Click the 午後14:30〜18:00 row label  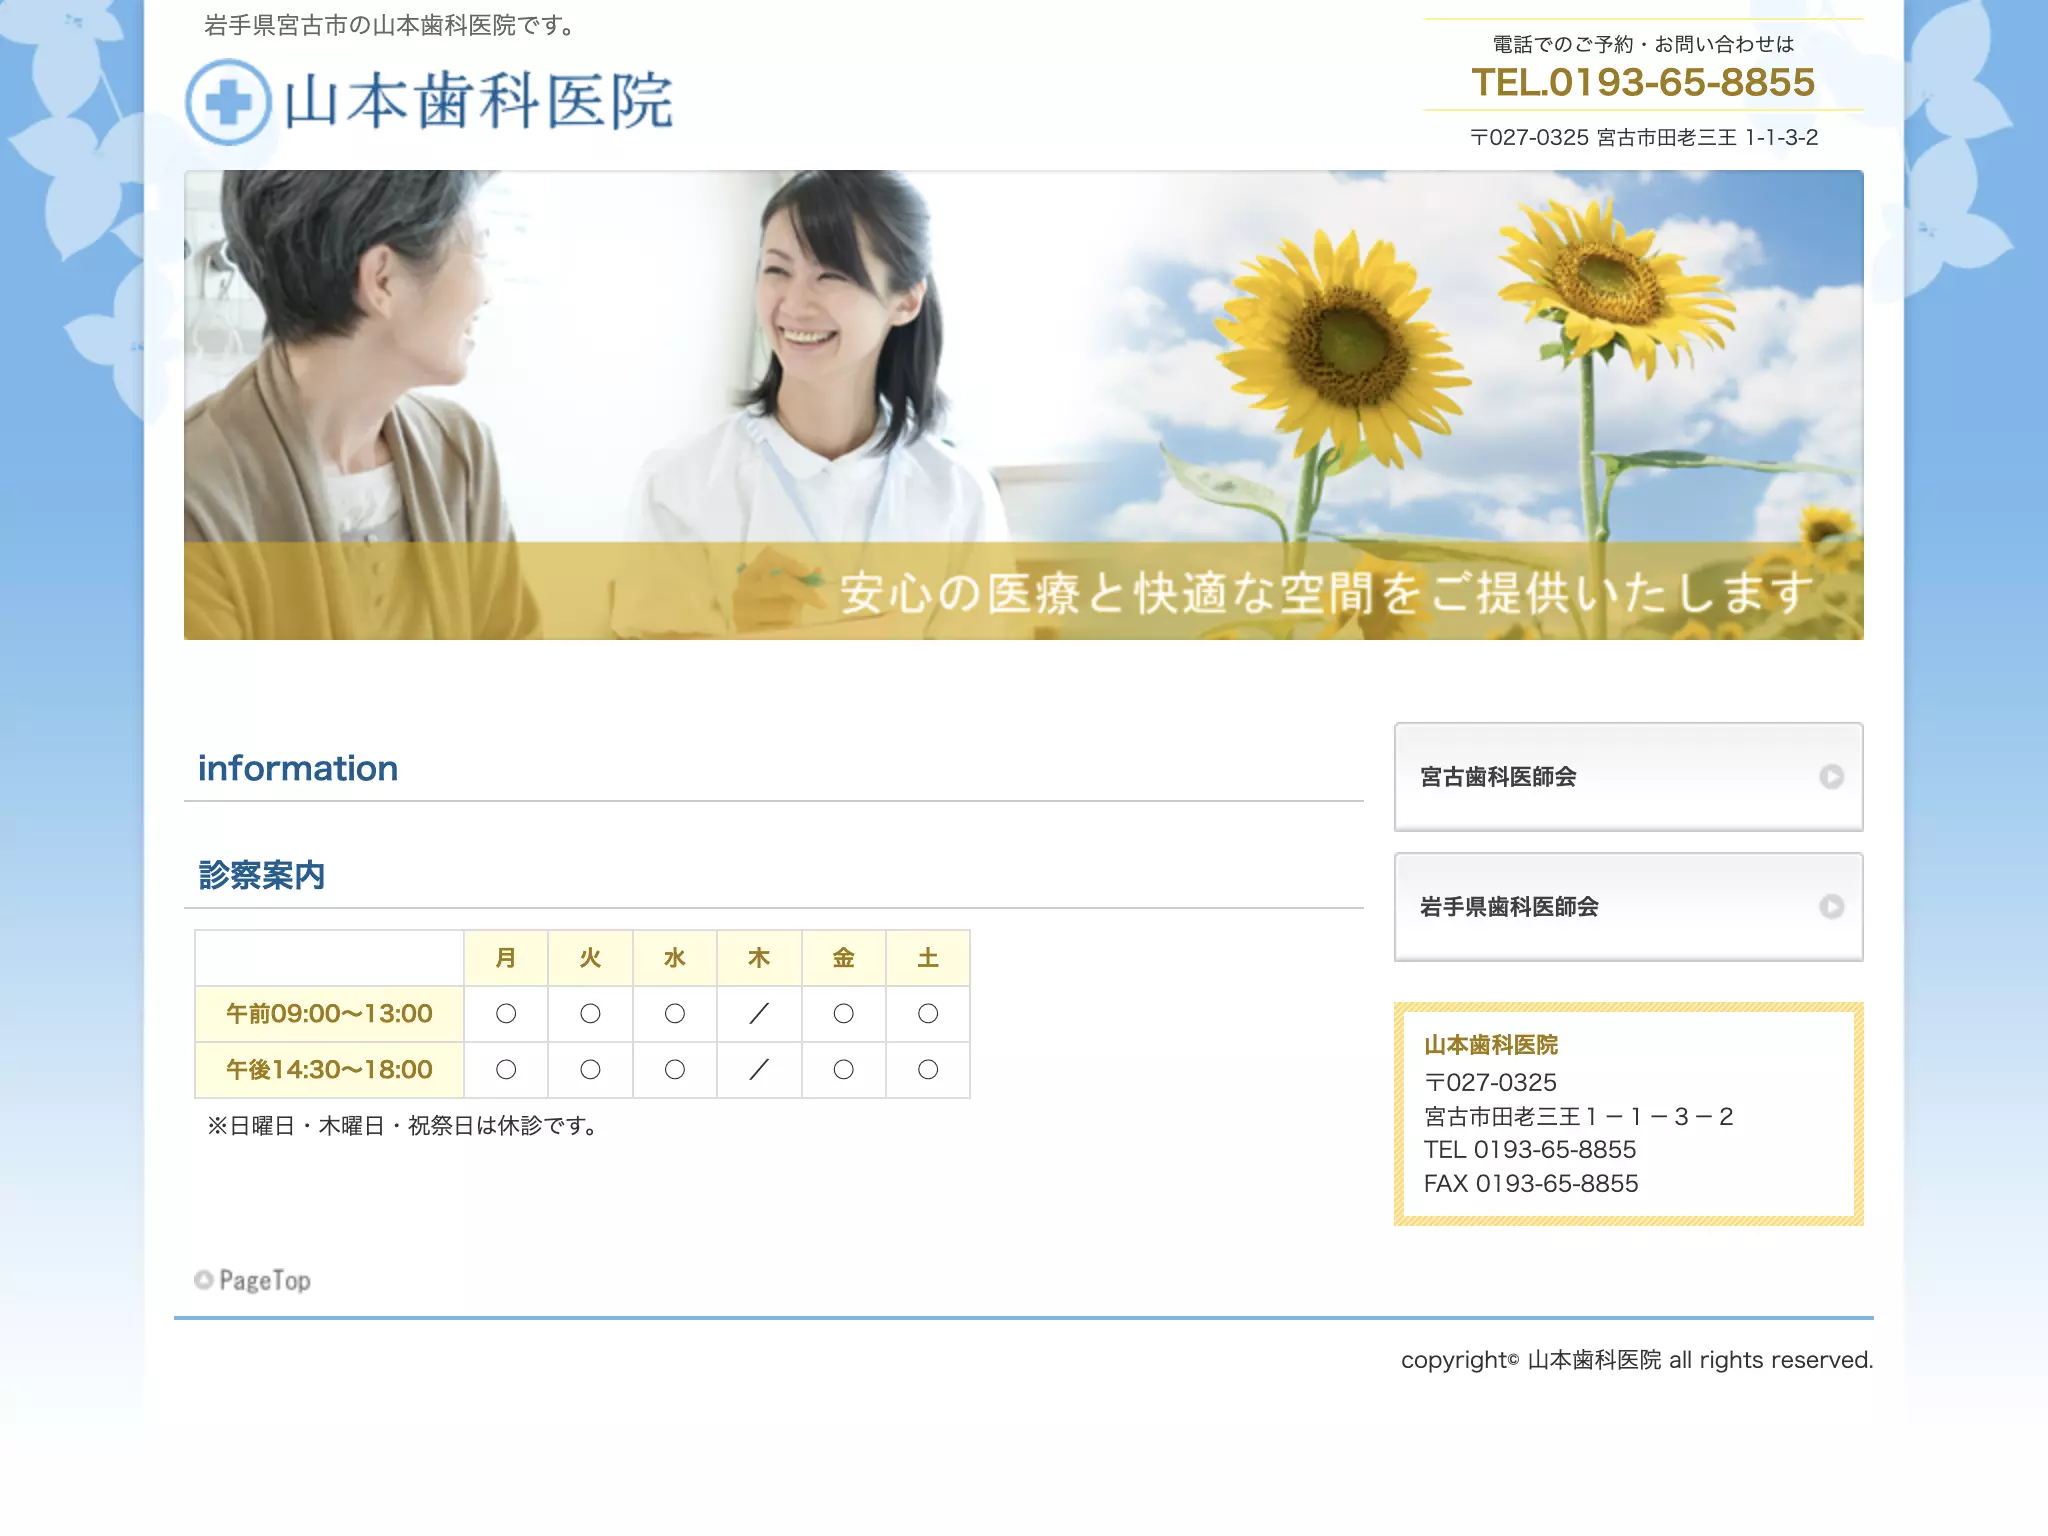(329, 1070)
